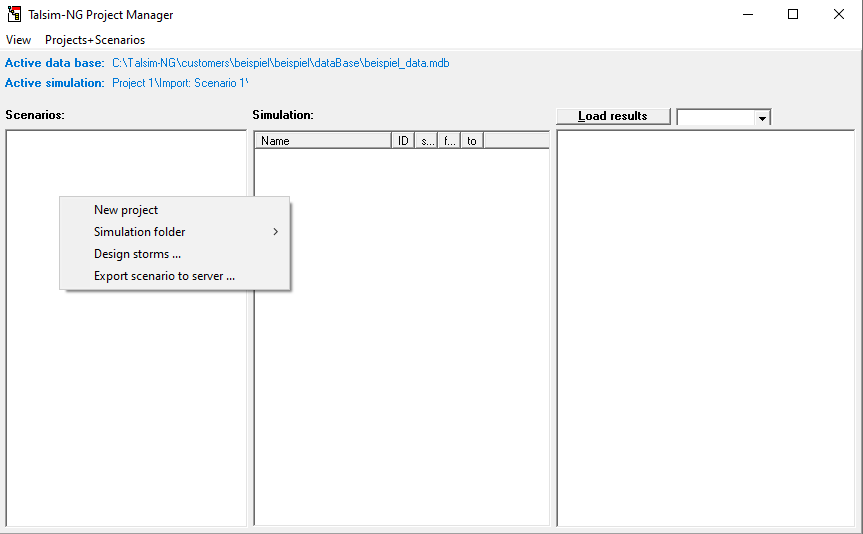The image size is (863, 534).
Task: Open the Projects+Scenarios menu
Action: 95,40
